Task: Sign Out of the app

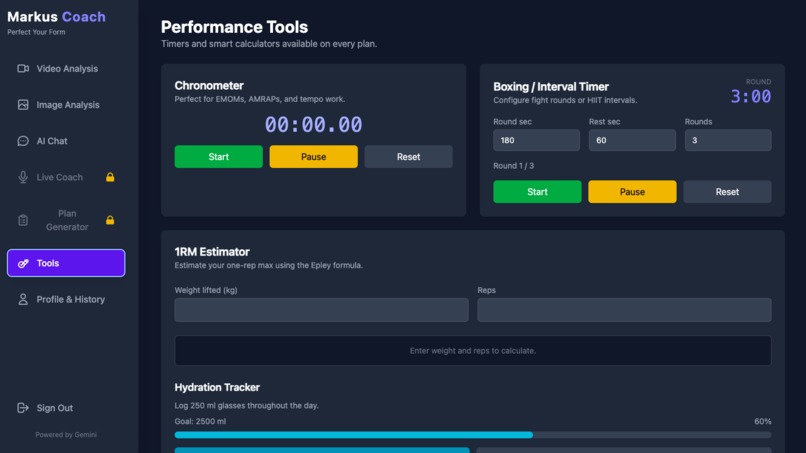Action: click(66, 408)
